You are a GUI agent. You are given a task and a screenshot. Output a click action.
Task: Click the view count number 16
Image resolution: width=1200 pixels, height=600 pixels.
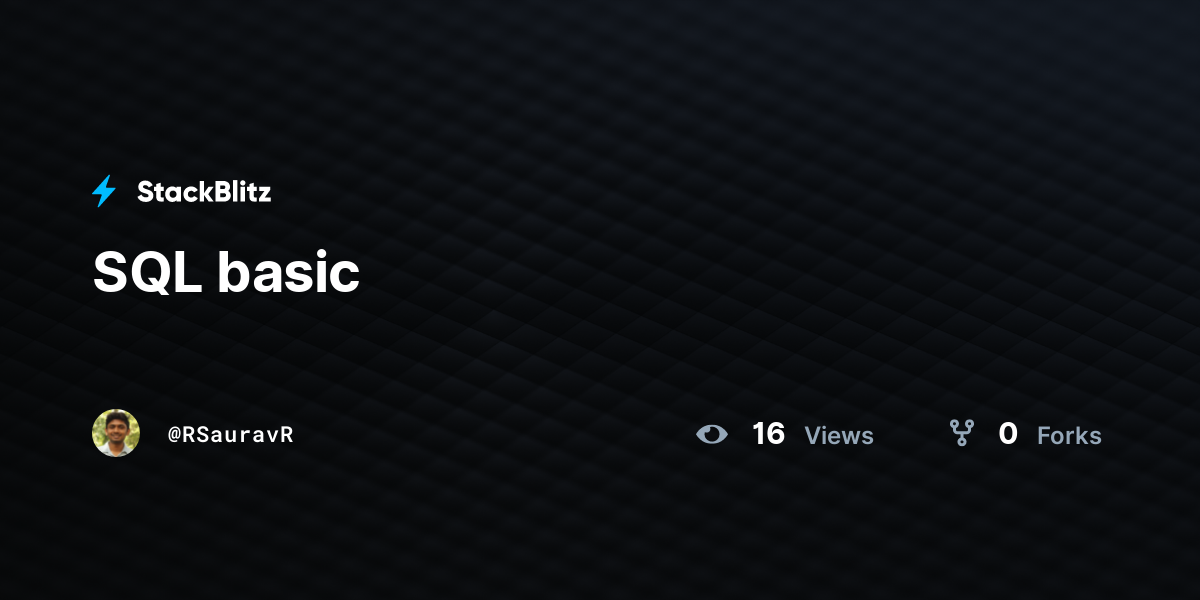coord(768,434)
